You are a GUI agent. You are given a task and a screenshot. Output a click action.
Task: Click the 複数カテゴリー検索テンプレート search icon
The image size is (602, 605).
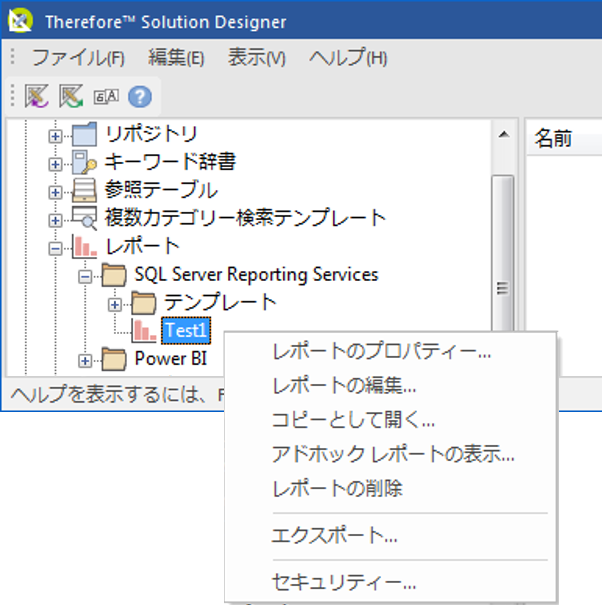pos(85,218)
